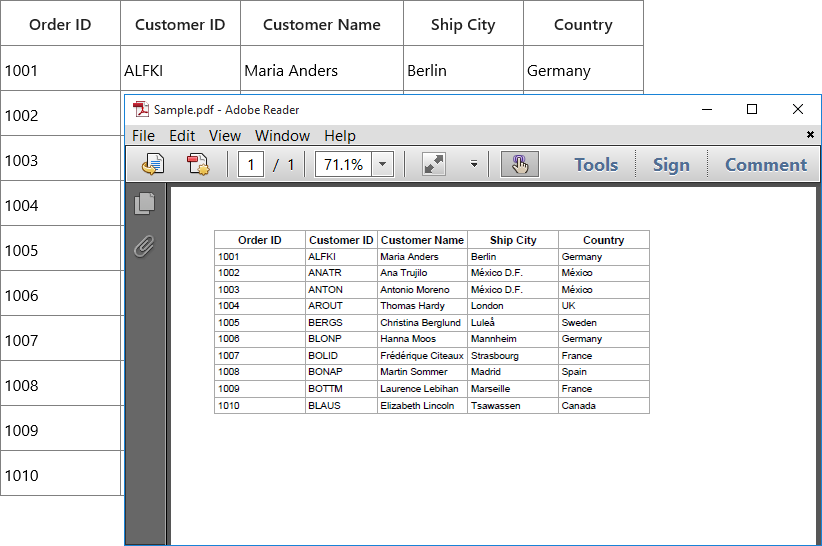The width and height of the screenshot is (822, 546).
Task: Click Sweden in the PDF table
Action: 579,323
